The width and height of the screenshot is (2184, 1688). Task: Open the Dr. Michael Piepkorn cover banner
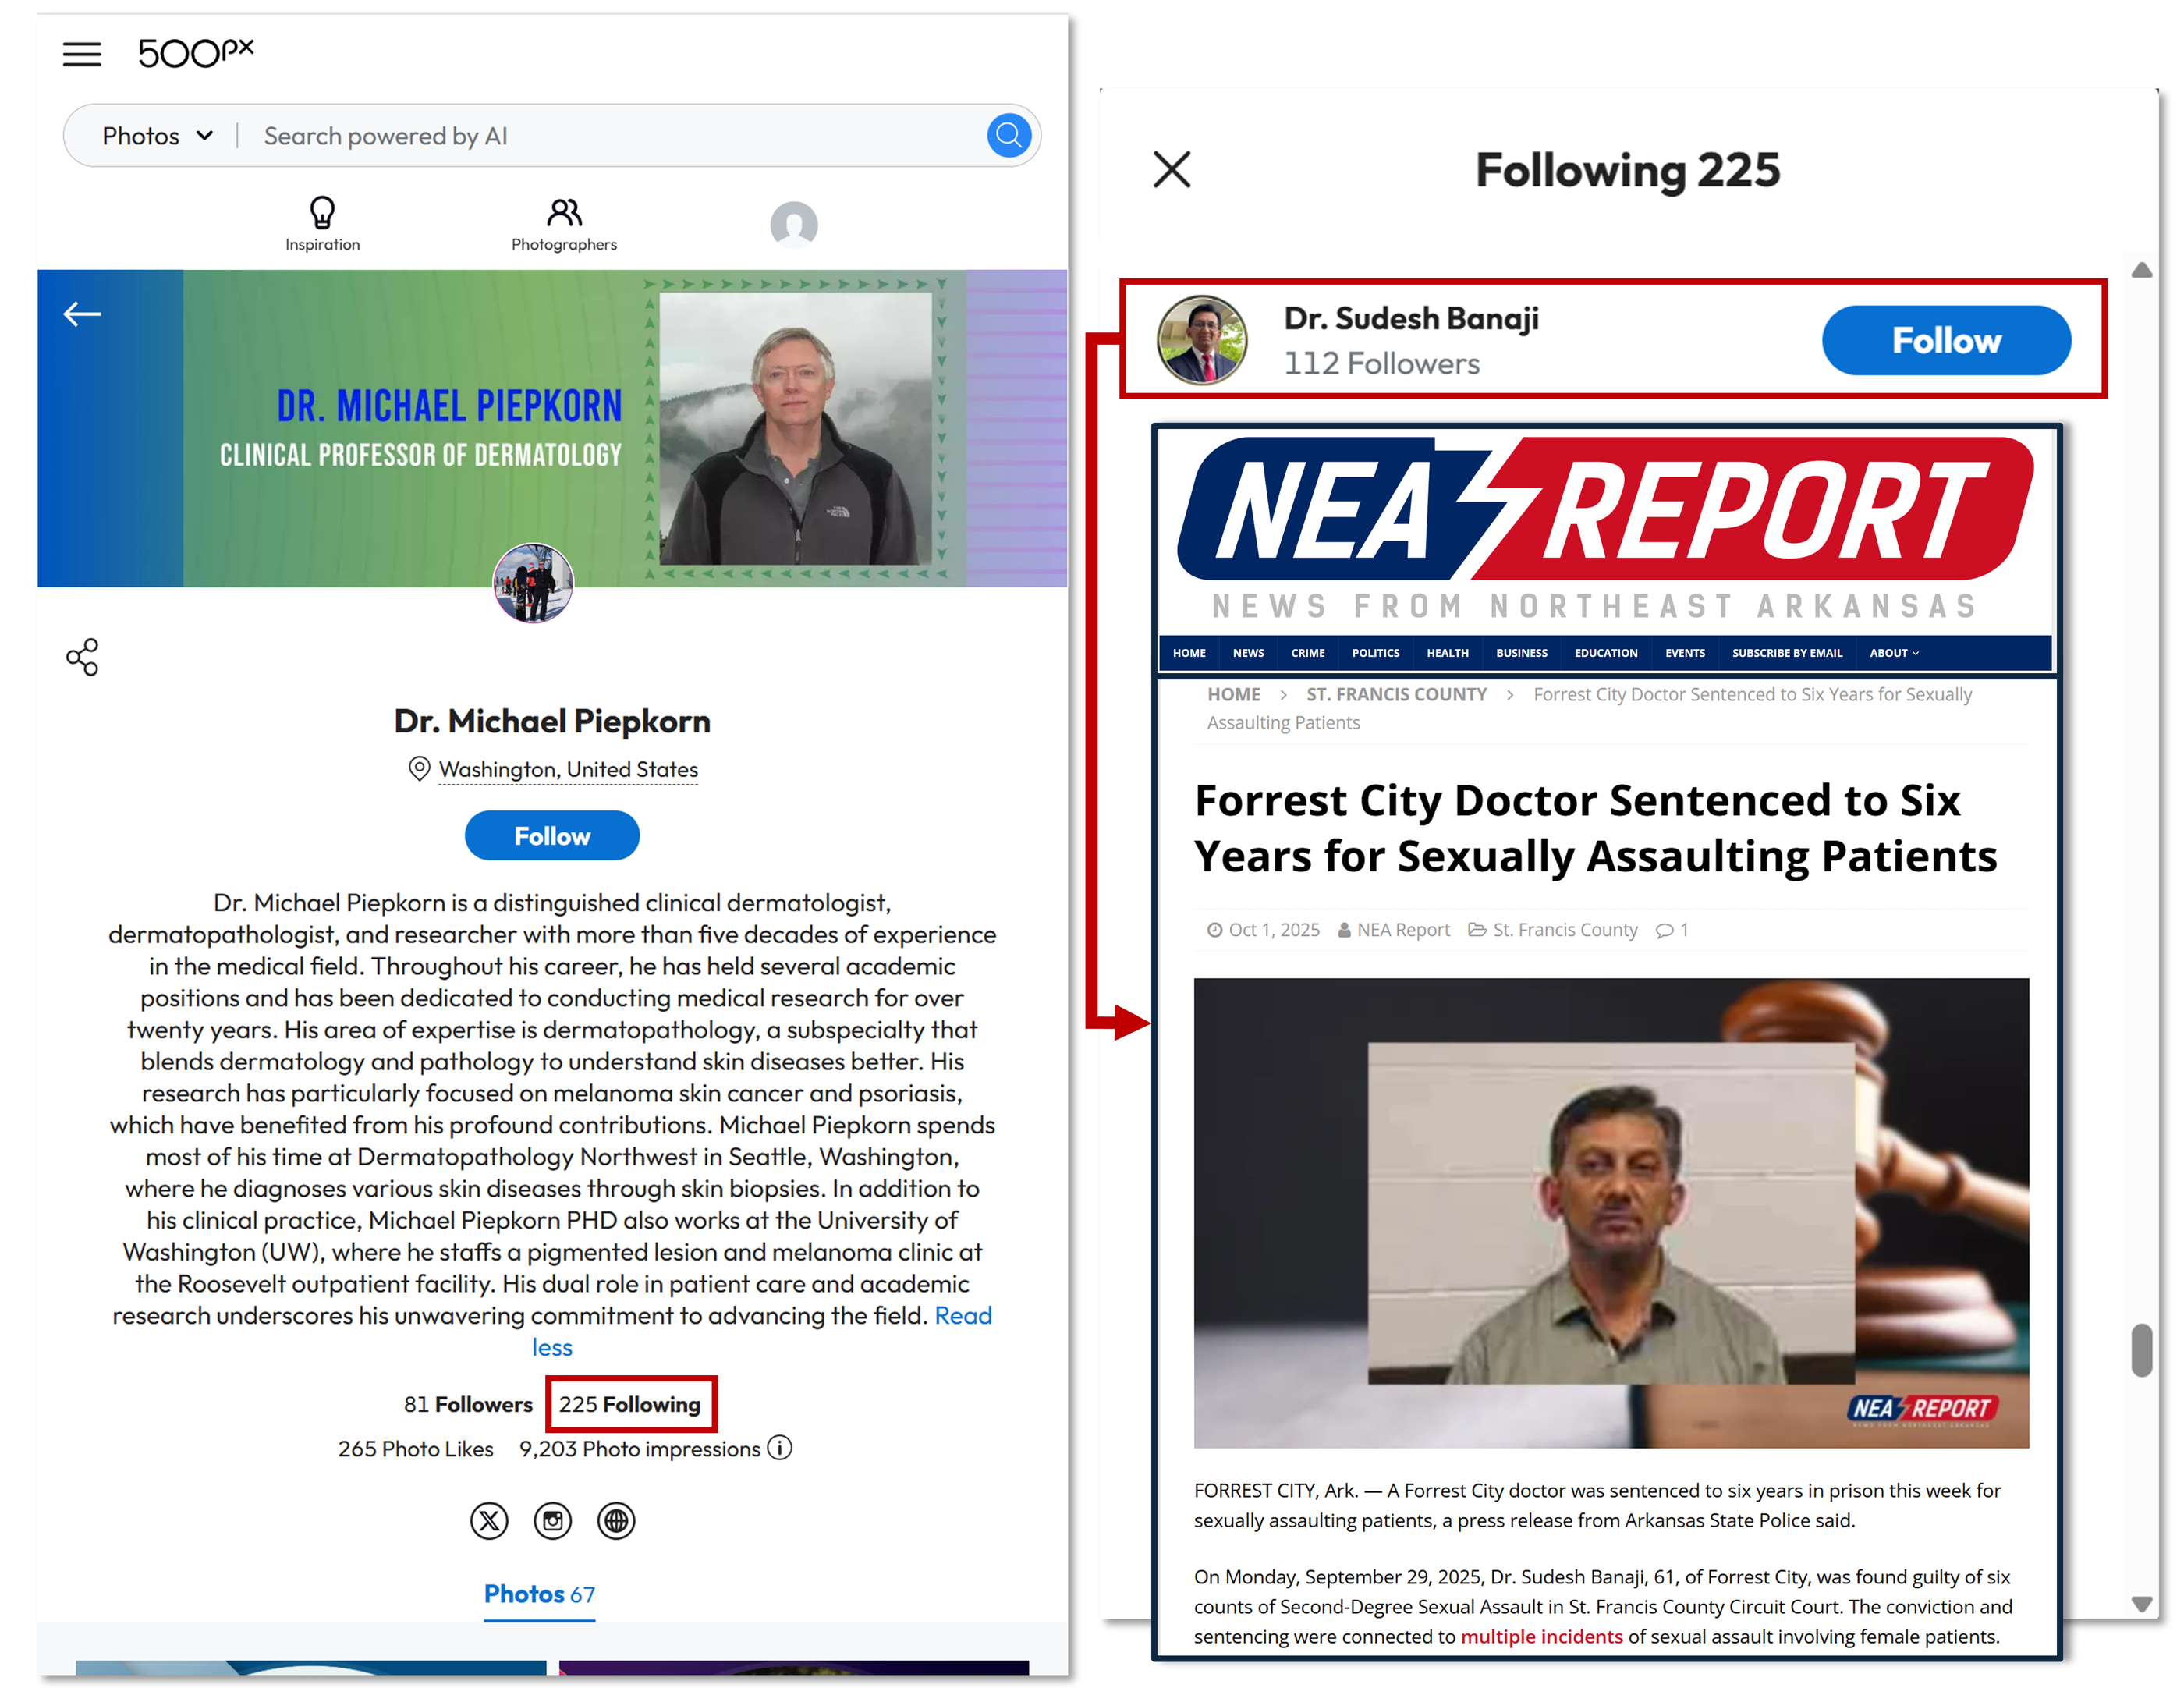pos(552,427)
